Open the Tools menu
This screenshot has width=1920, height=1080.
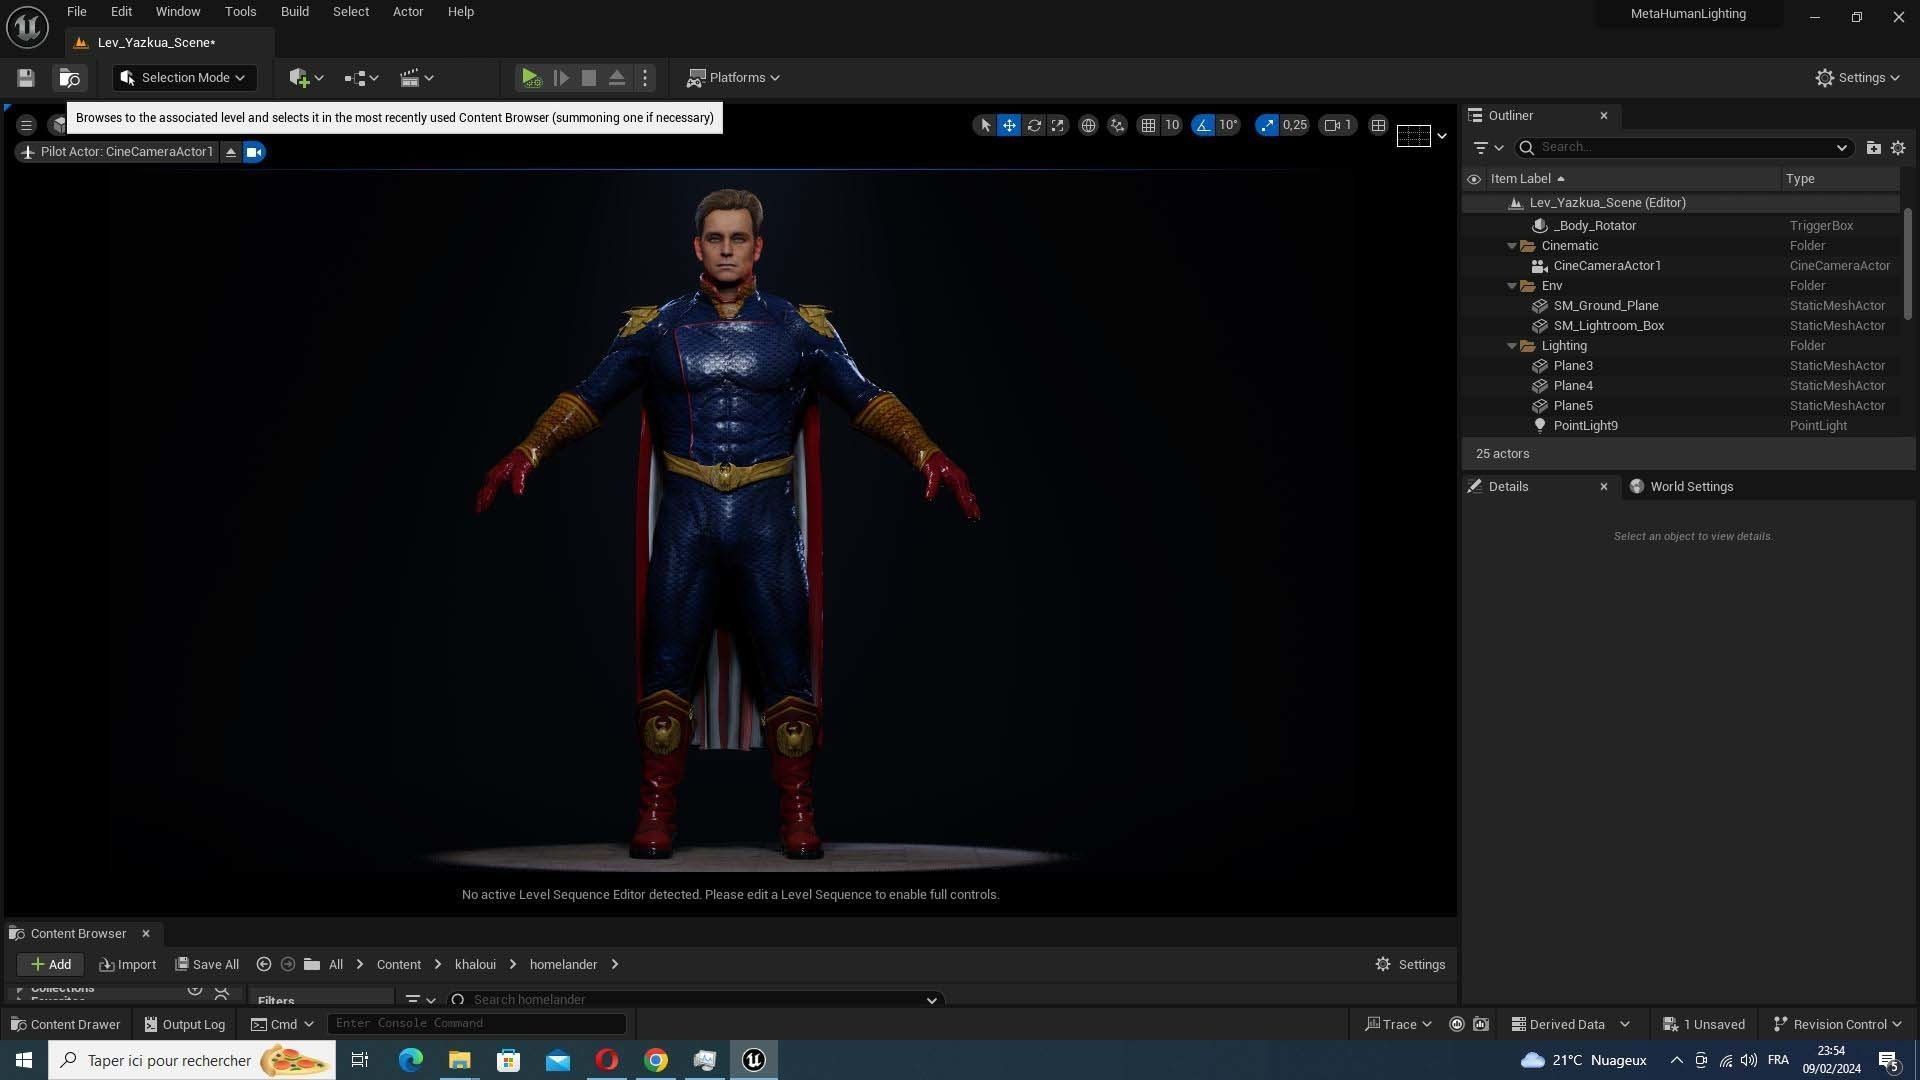(x=240, y=12)
